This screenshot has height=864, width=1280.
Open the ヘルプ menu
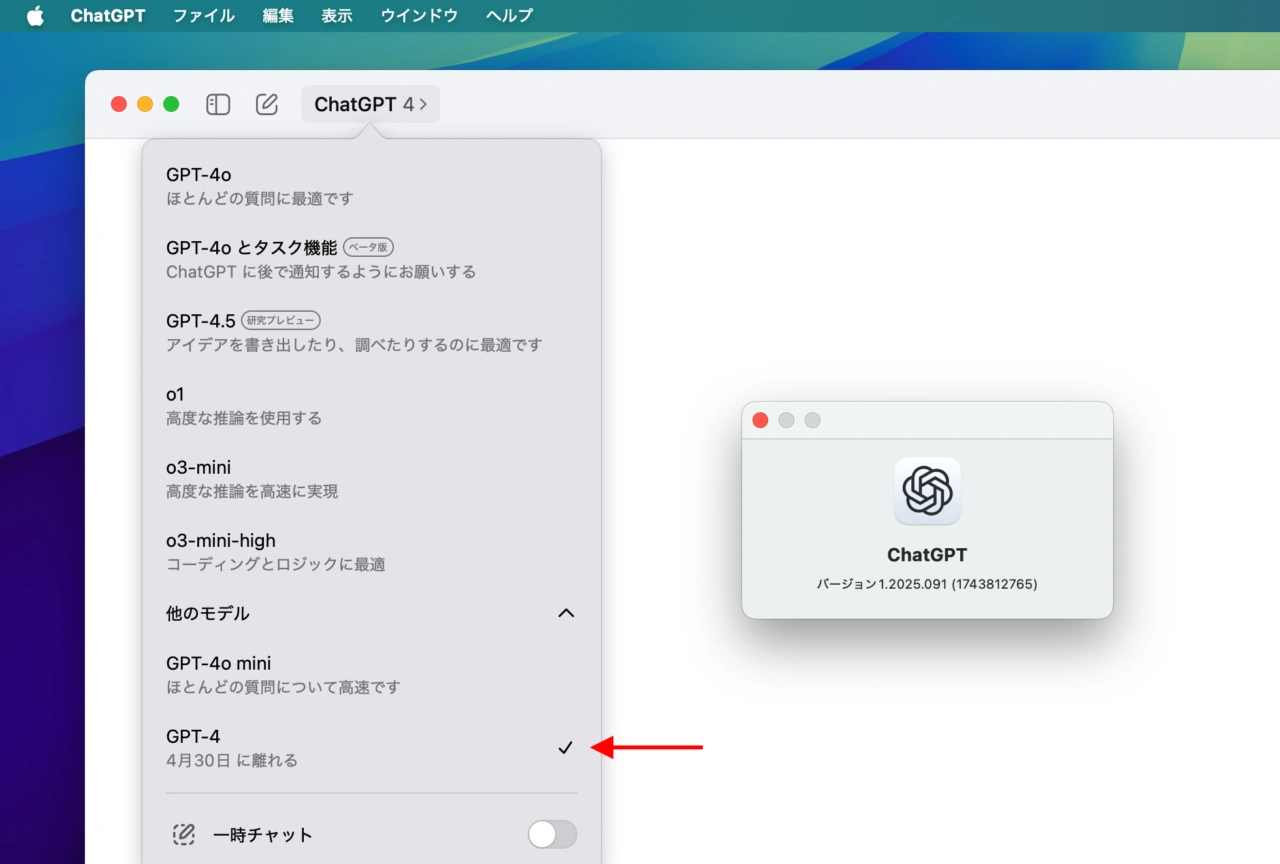(509, 16)
